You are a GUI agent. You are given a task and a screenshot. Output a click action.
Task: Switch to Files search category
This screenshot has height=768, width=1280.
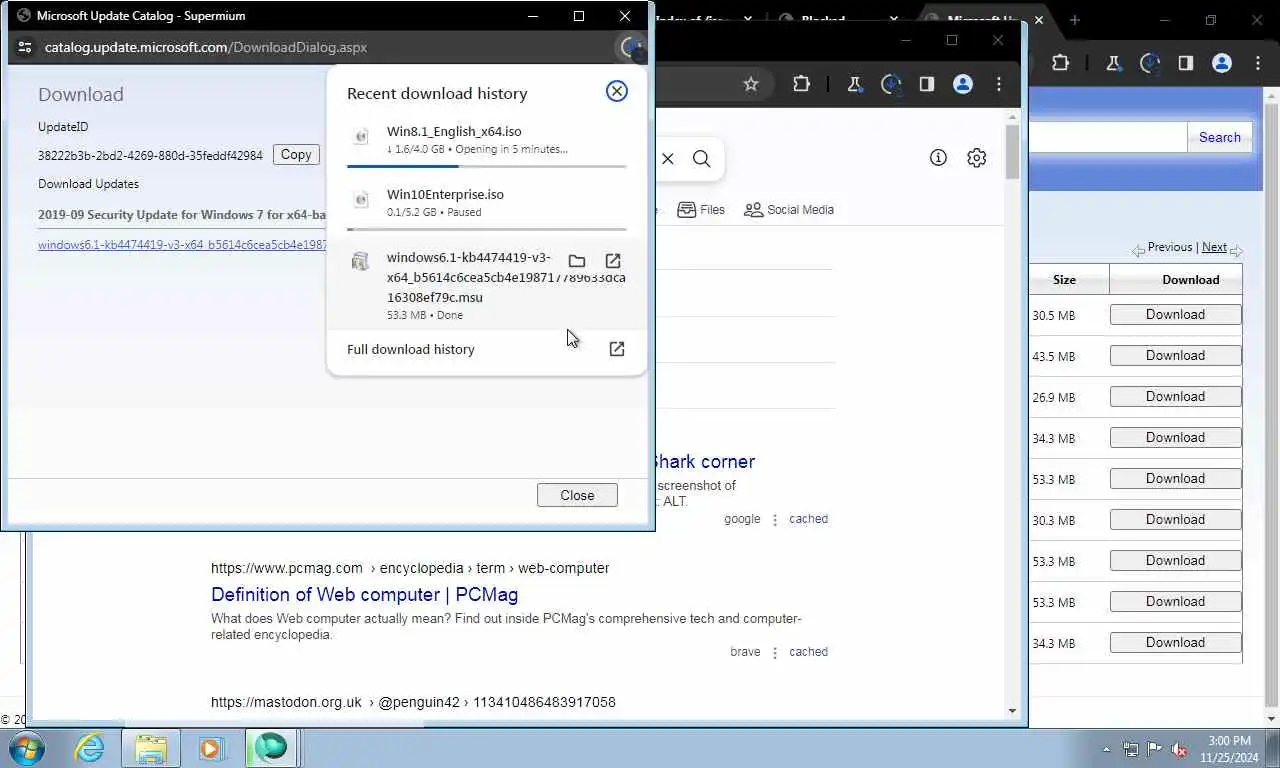coord(701,209)
